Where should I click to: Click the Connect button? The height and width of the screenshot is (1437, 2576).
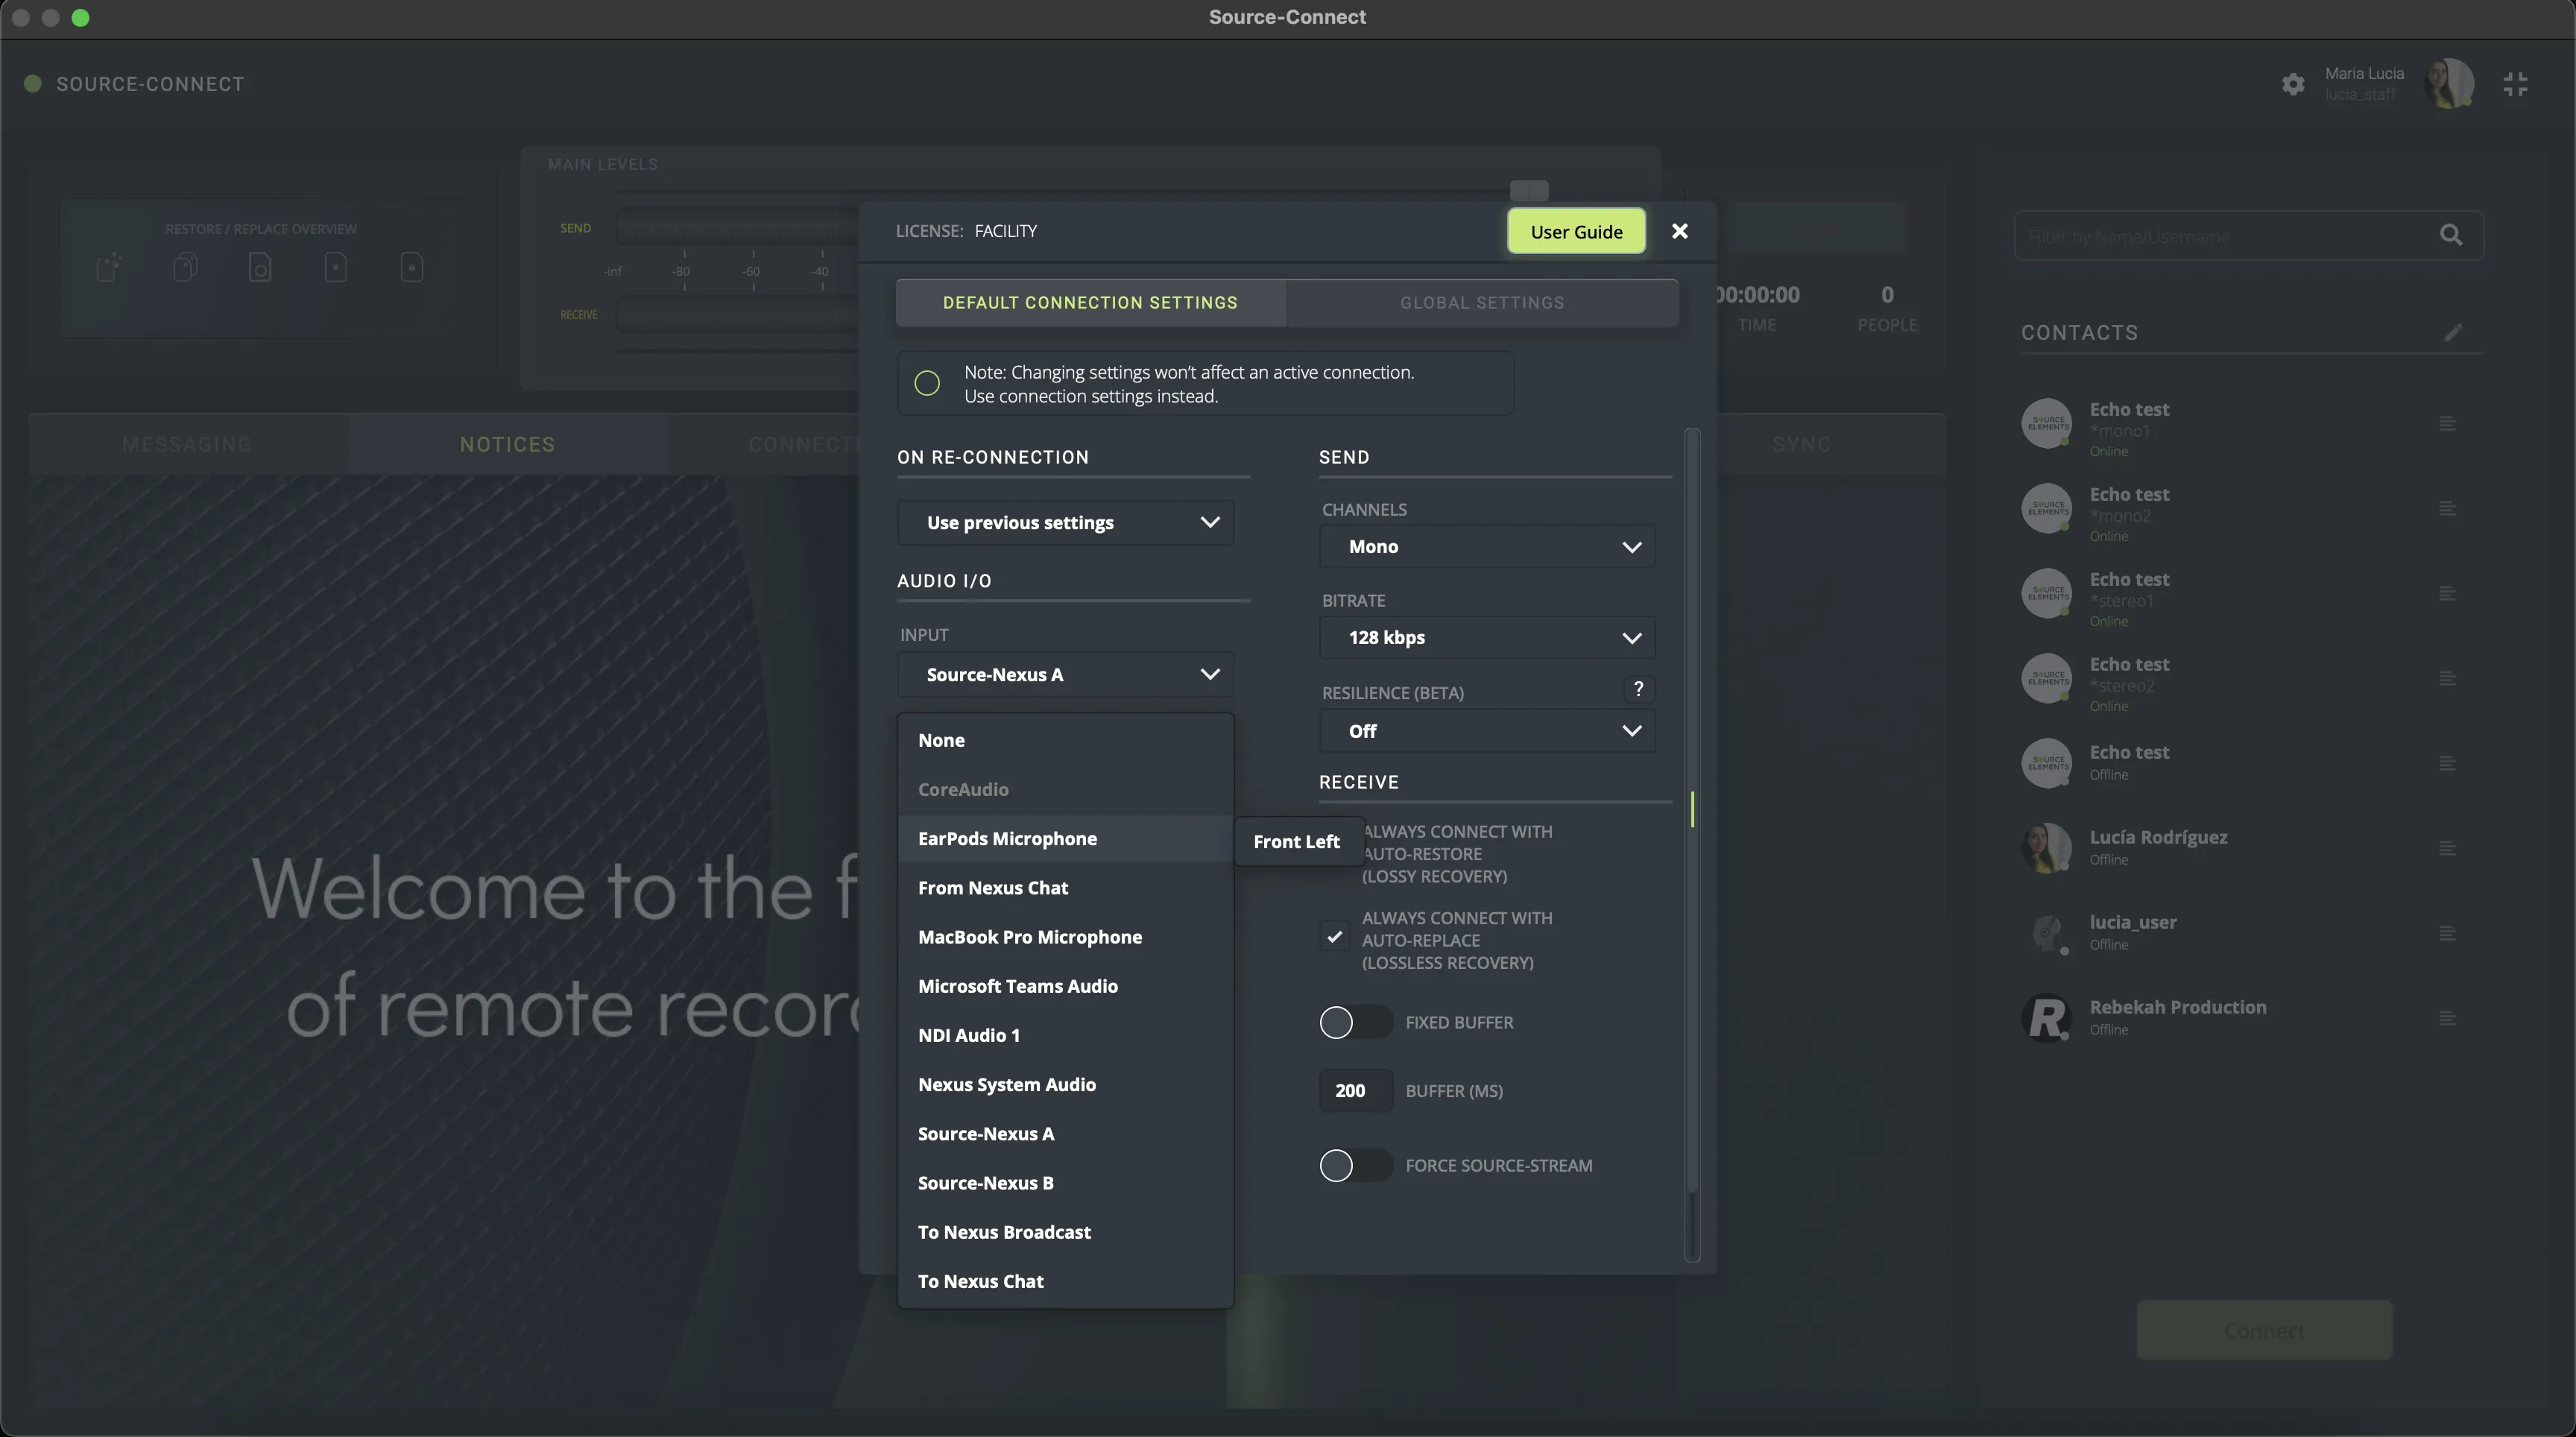[2264, 1331]
